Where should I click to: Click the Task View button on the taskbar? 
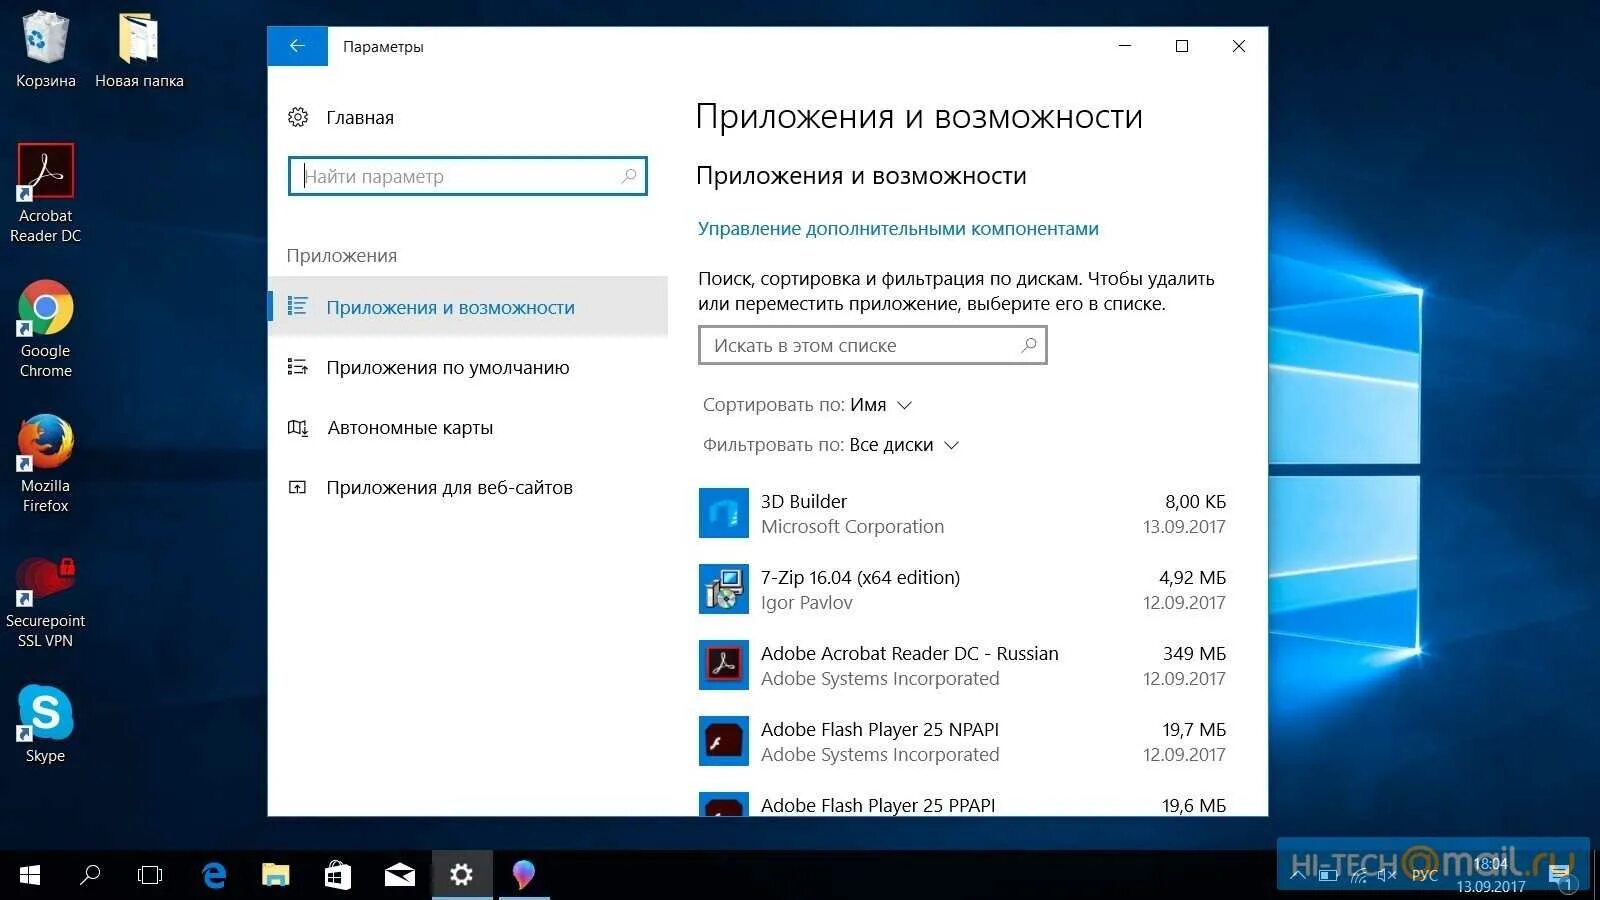click(x=149, y=874)
